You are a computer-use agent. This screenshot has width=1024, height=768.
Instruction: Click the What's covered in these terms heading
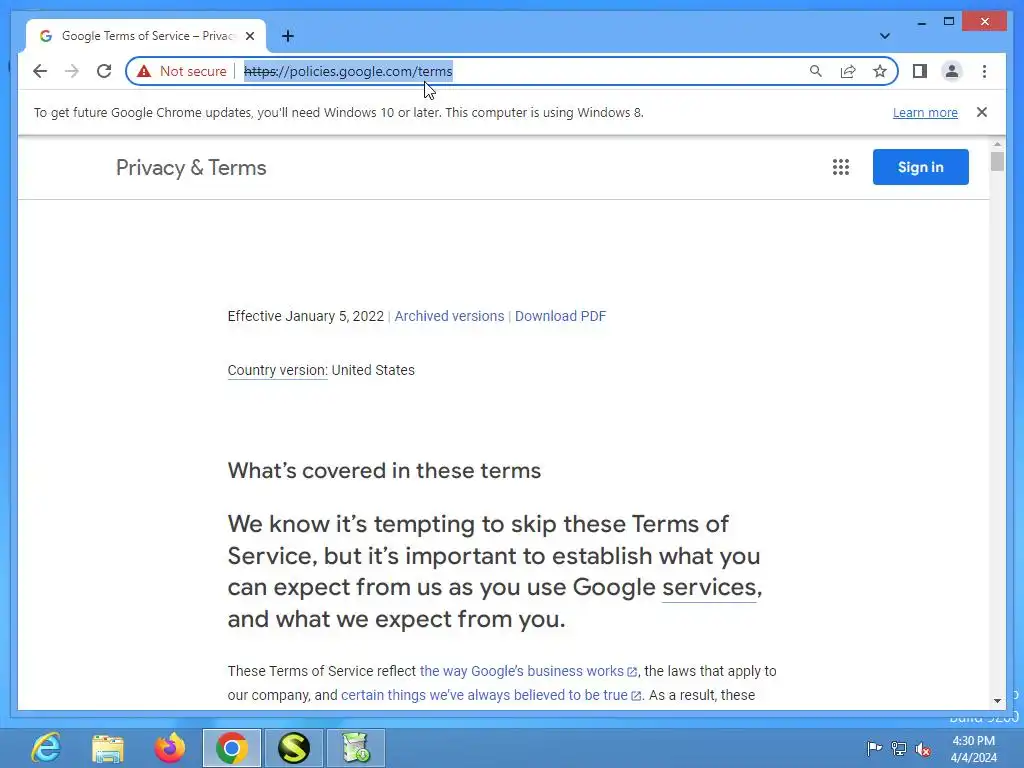384,471
